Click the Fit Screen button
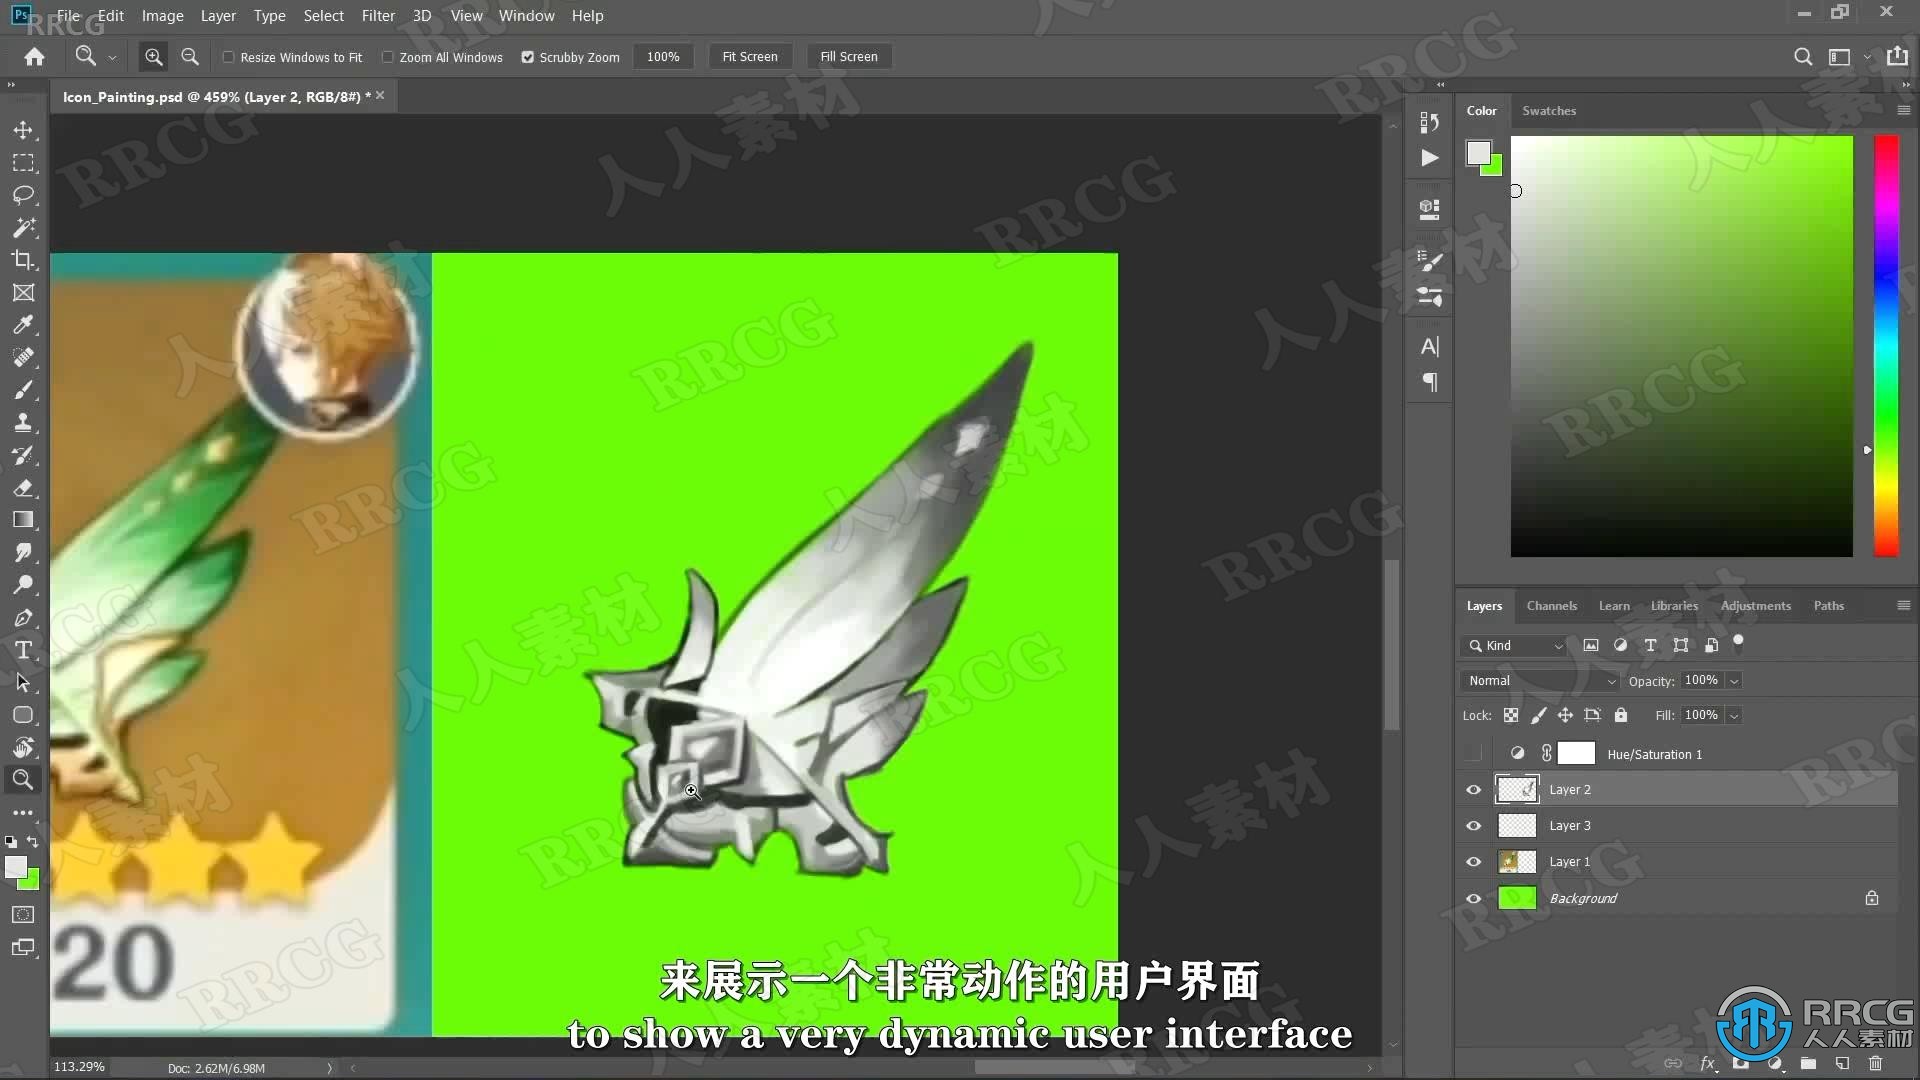This screenshot has width=1920, height=1080. point(750,57)
